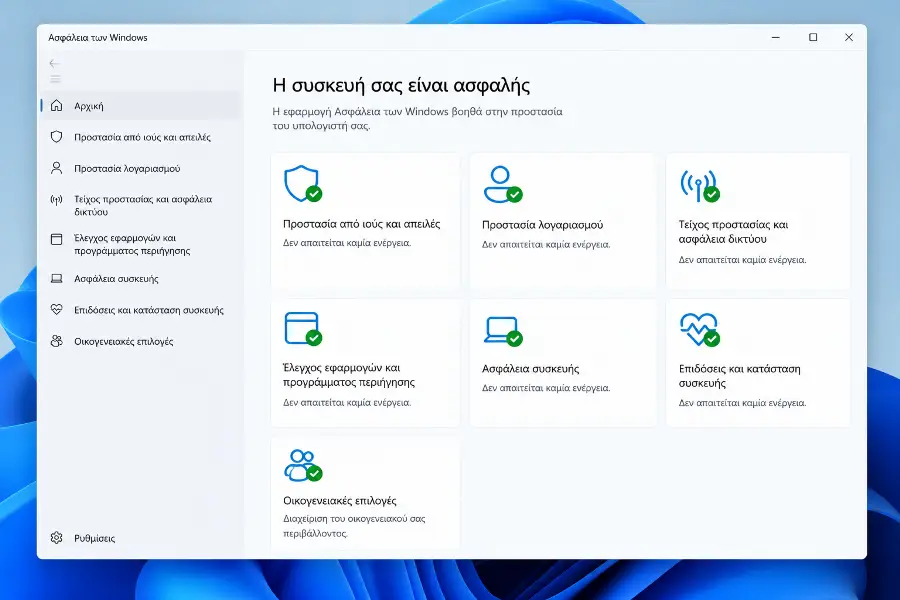900x600 pixels.
Task: Click the Διαχείριση του οικογενειακού σας περιβάλλοντος text
Action: 354,526
